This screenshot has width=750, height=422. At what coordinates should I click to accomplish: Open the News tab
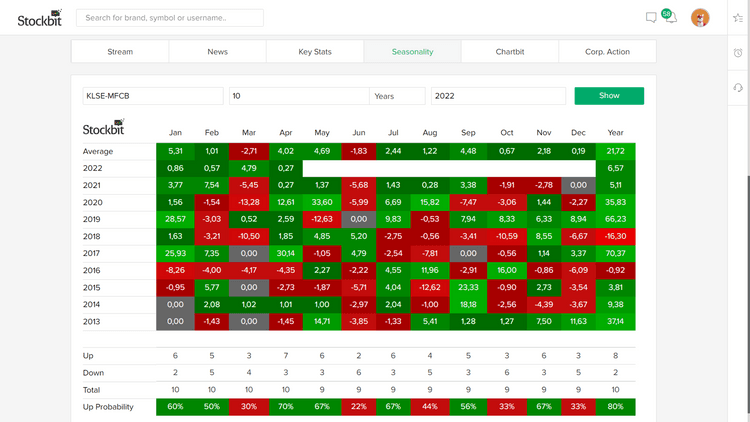(x=217, y=52)
